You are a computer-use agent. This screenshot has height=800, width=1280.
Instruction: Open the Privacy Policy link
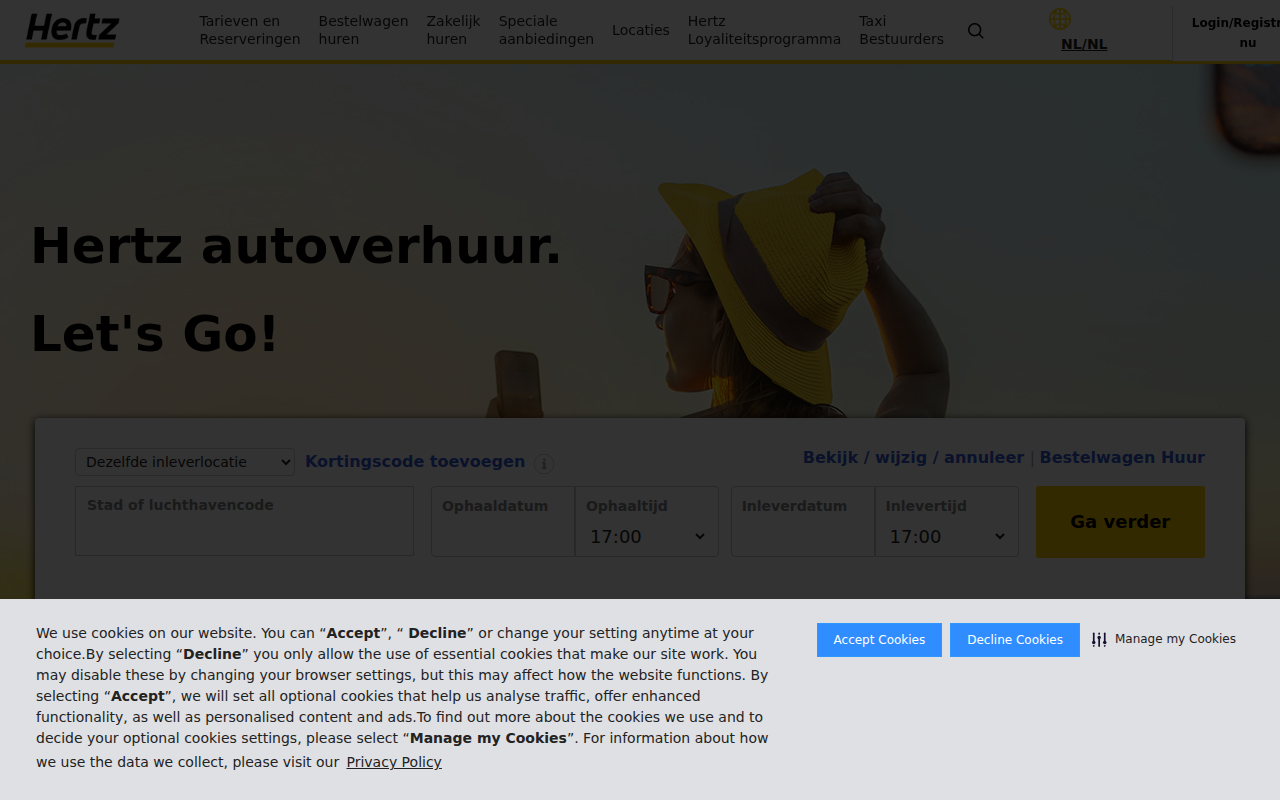point(394,762)
